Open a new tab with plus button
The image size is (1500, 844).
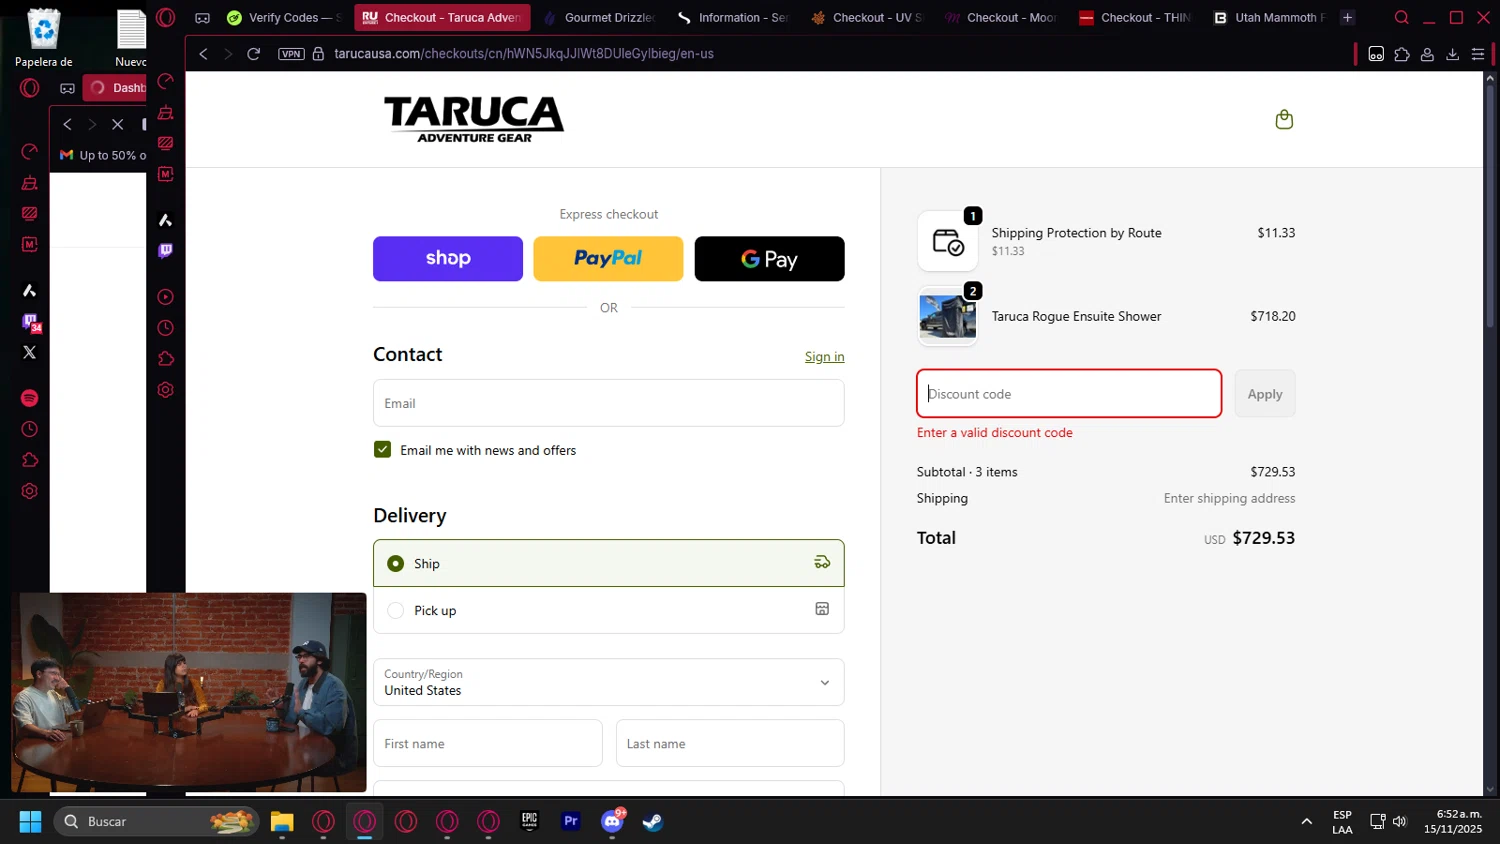click(1347, 18)
